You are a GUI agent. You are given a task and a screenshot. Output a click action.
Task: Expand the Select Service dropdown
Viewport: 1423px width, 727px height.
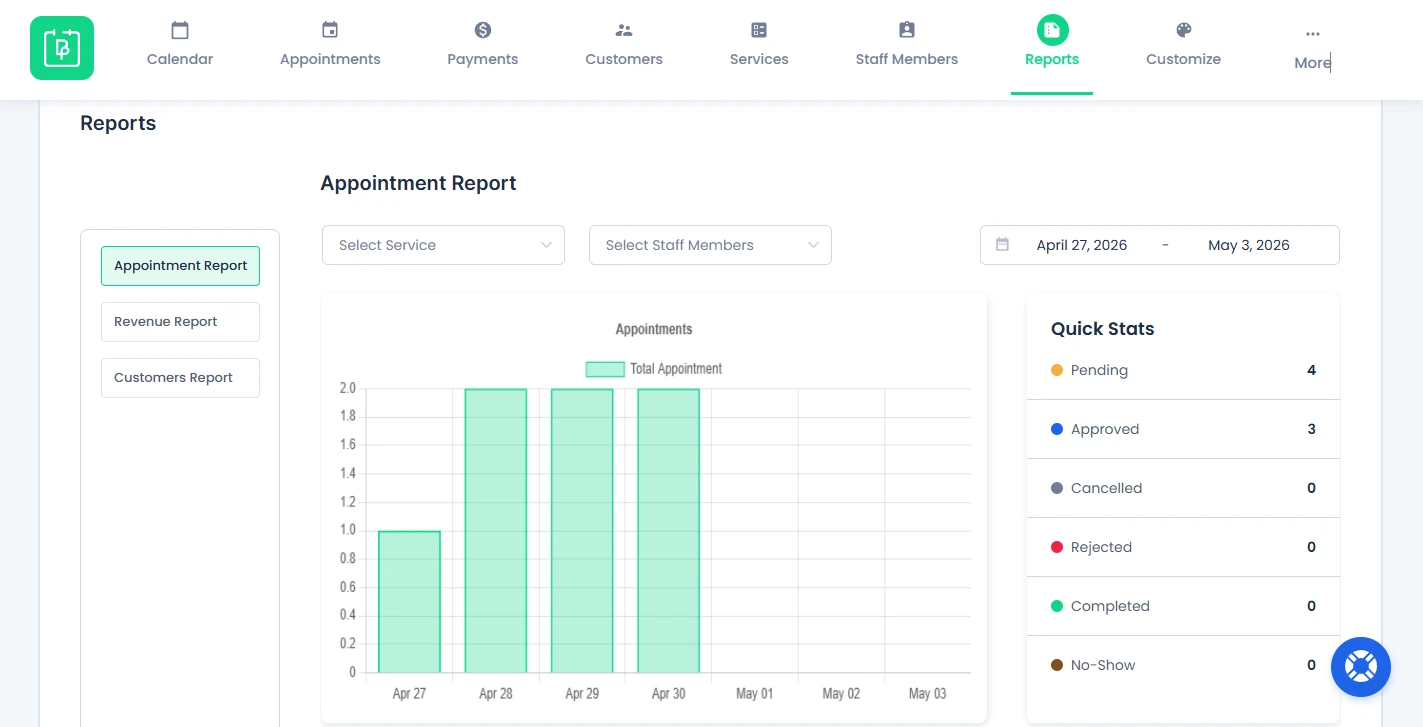[x=443, y=245]
